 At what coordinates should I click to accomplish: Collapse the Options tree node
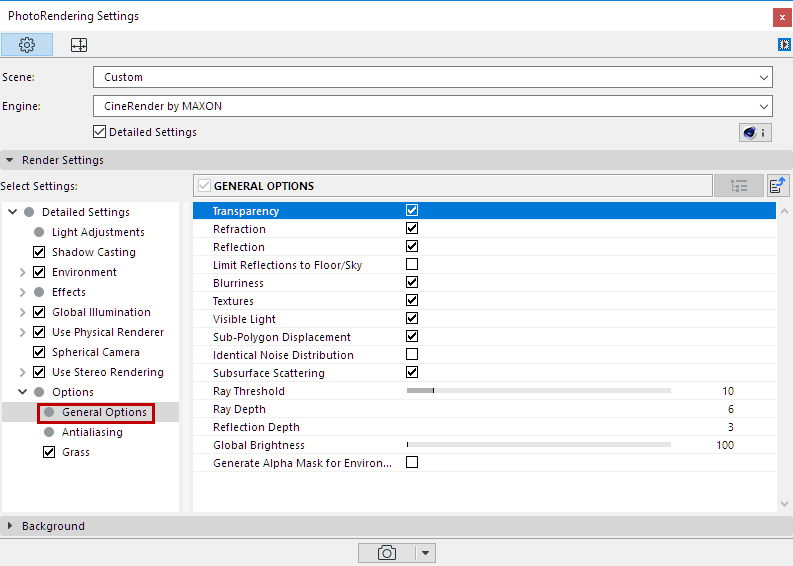22,392
